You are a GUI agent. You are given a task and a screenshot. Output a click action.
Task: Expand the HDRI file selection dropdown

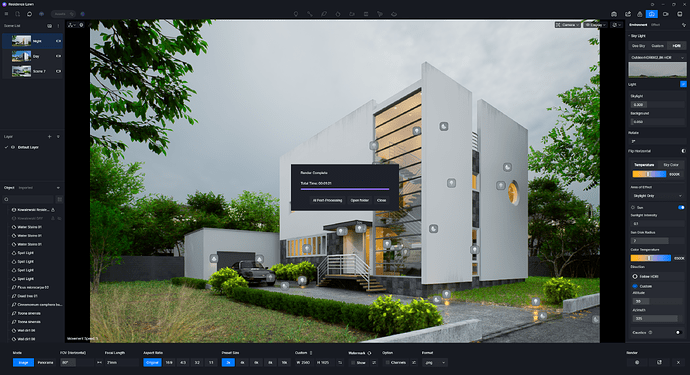(657, 58)
